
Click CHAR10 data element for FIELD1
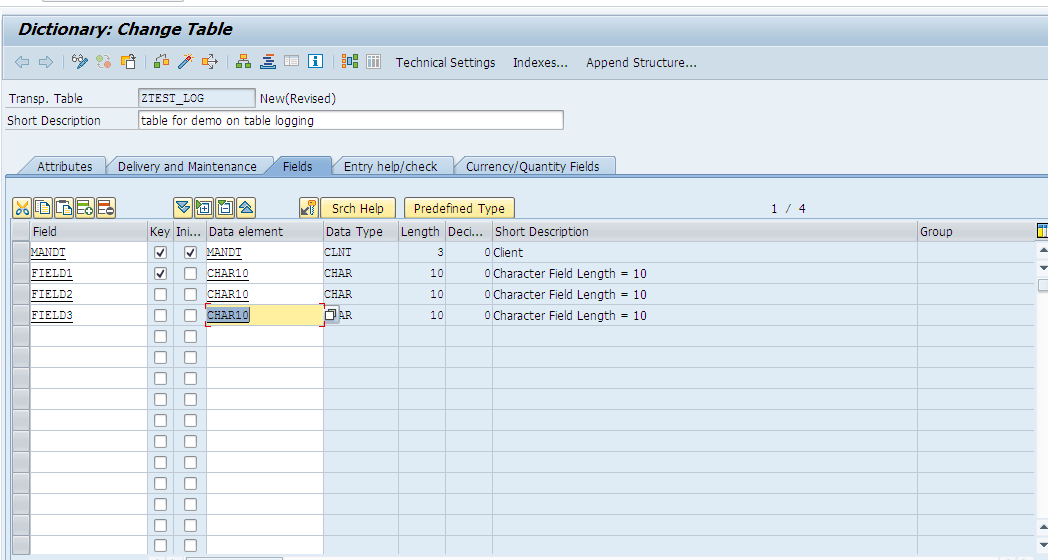228,273
